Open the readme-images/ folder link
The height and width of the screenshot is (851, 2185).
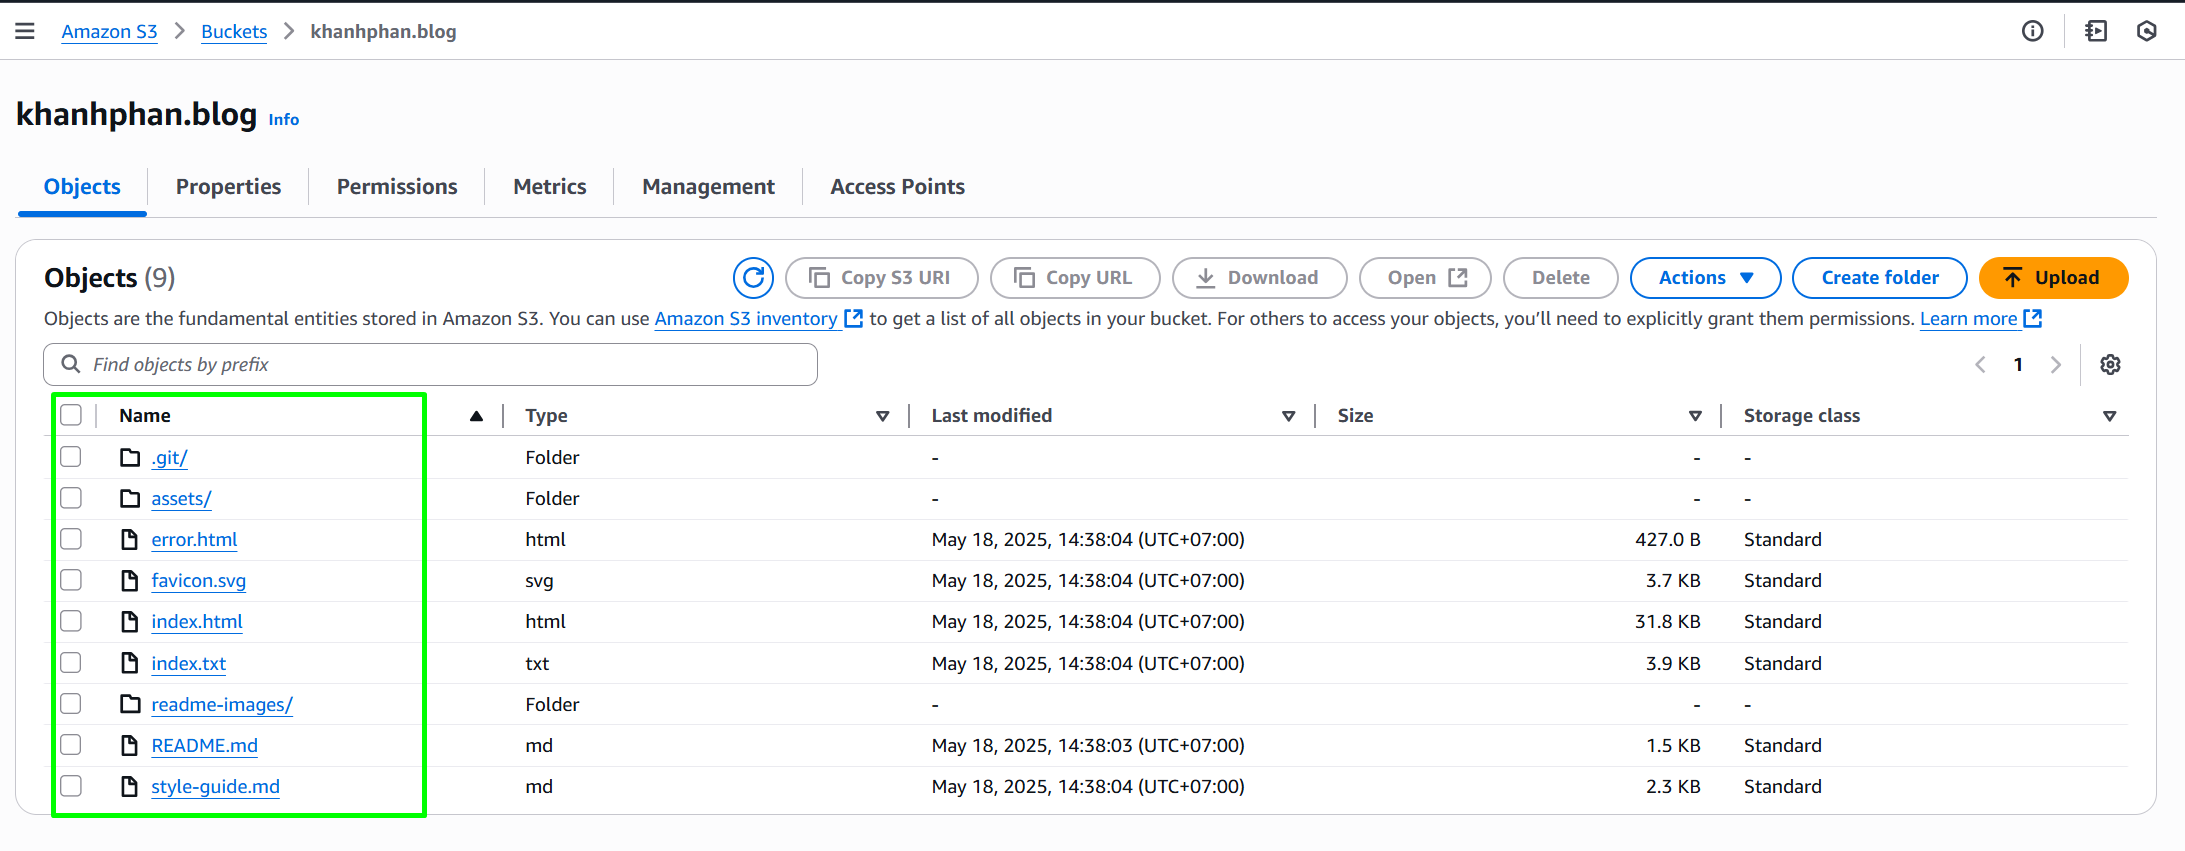tap(222, 704)
